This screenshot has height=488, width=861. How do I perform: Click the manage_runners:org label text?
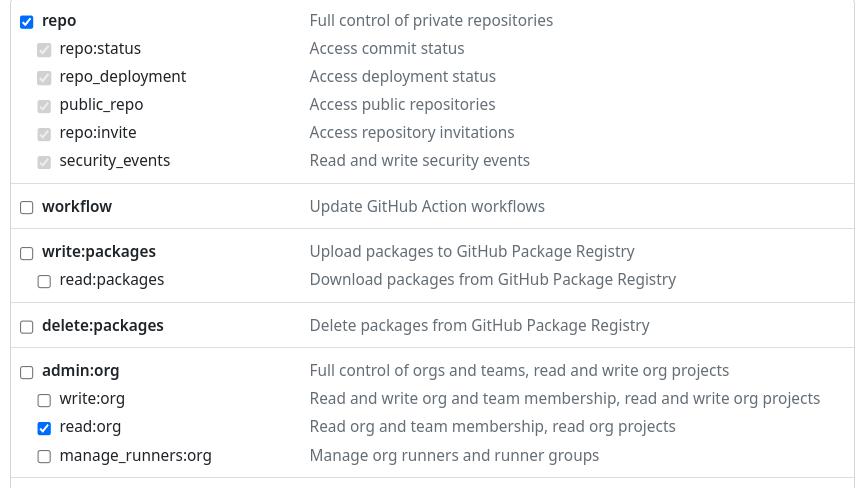point(135,455)
